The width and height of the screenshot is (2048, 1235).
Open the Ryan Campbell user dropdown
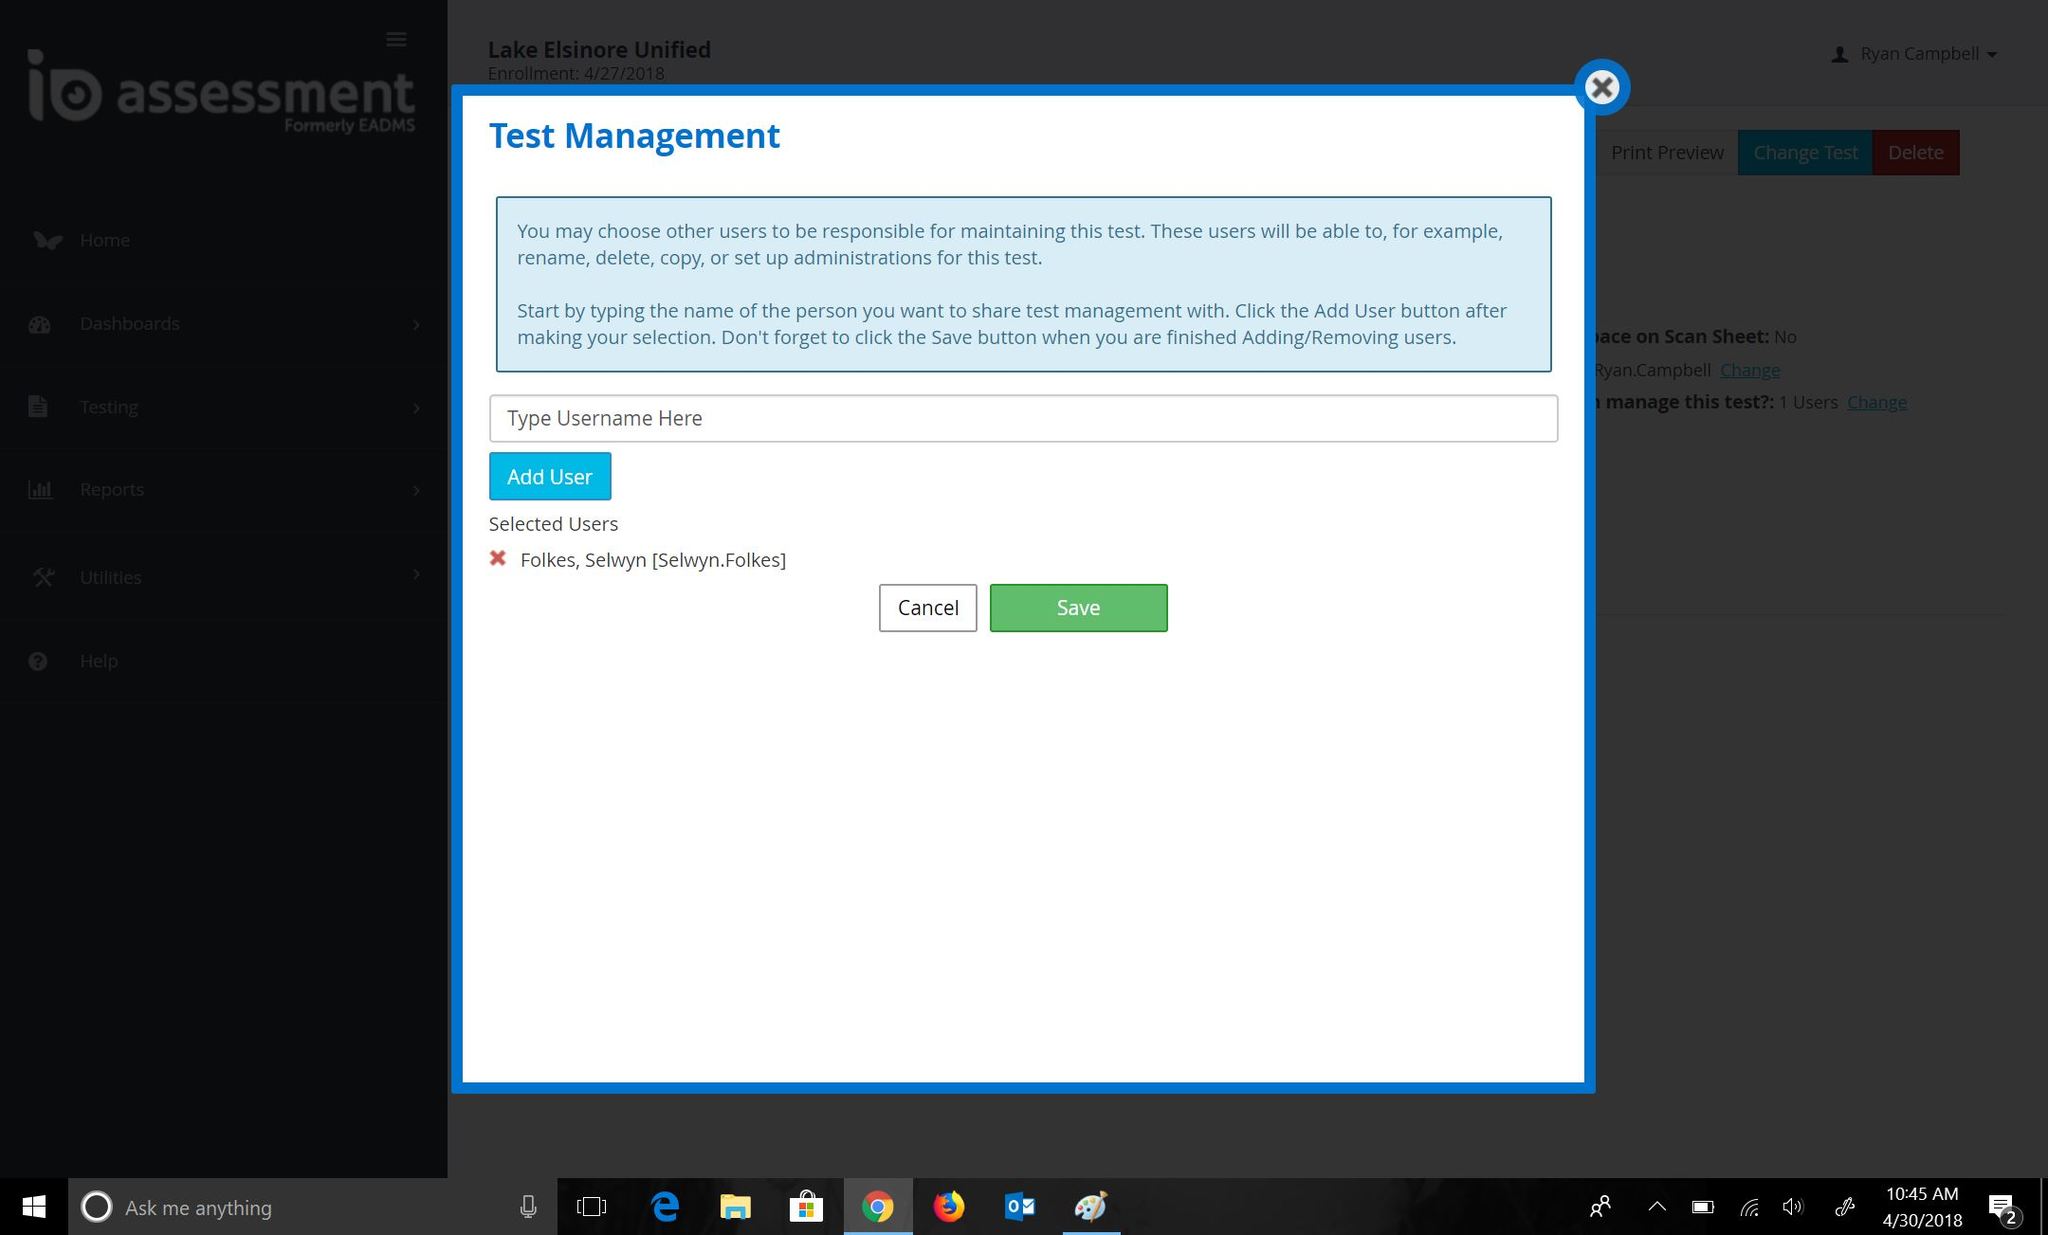1914,54
